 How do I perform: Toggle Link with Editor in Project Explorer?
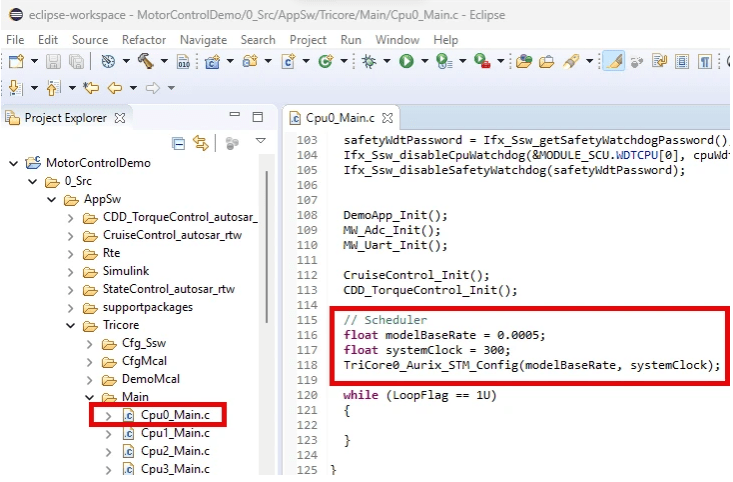(x=199, y=143)
